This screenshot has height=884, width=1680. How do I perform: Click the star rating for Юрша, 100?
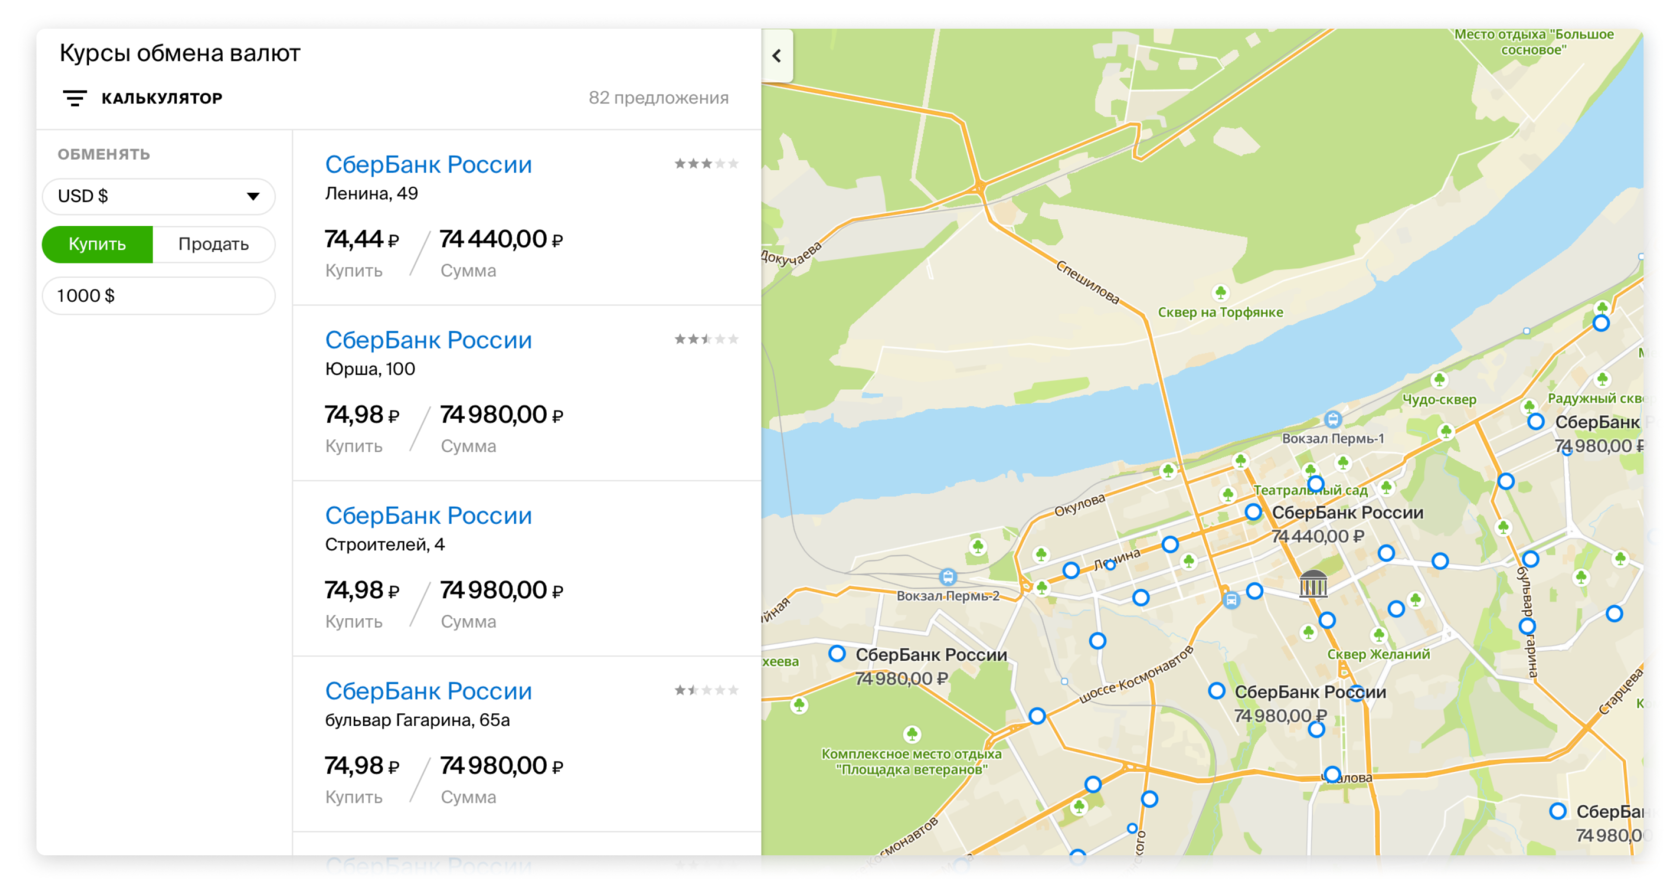point(706,339)
